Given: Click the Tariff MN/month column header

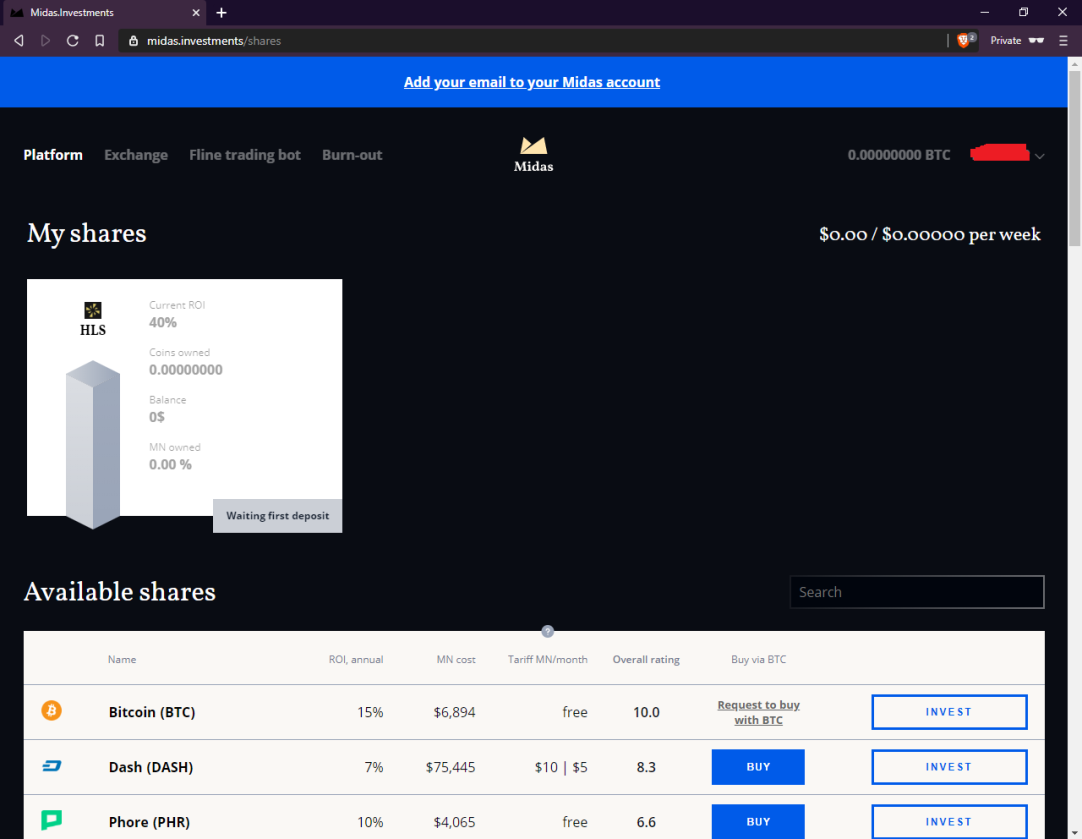Looking at the screenshot, I should click(x=547, y=660).
